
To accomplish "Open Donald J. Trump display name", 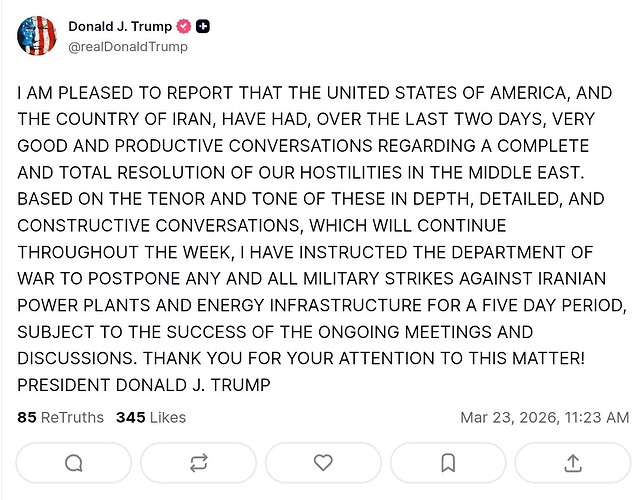I will click(x=119, y=27).
